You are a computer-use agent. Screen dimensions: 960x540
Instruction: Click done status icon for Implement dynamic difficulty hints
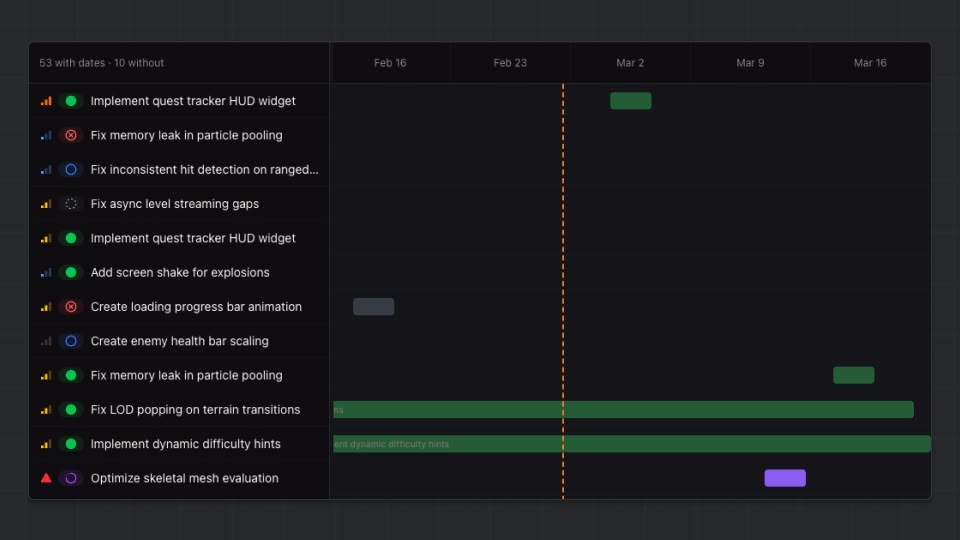pyautogui.click(x=71, y=444)
